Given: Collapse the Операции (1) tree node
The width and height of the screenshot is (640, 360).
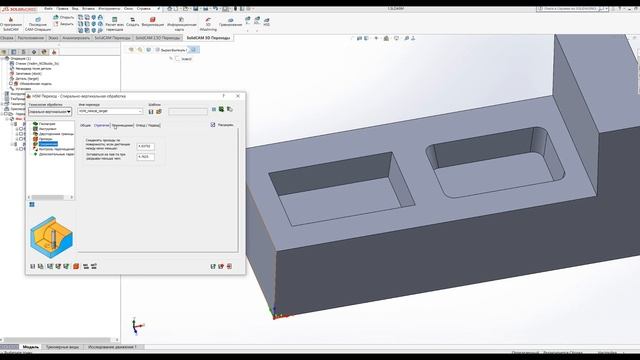Looking at the screenshot, I should click(x=2, y=58).
